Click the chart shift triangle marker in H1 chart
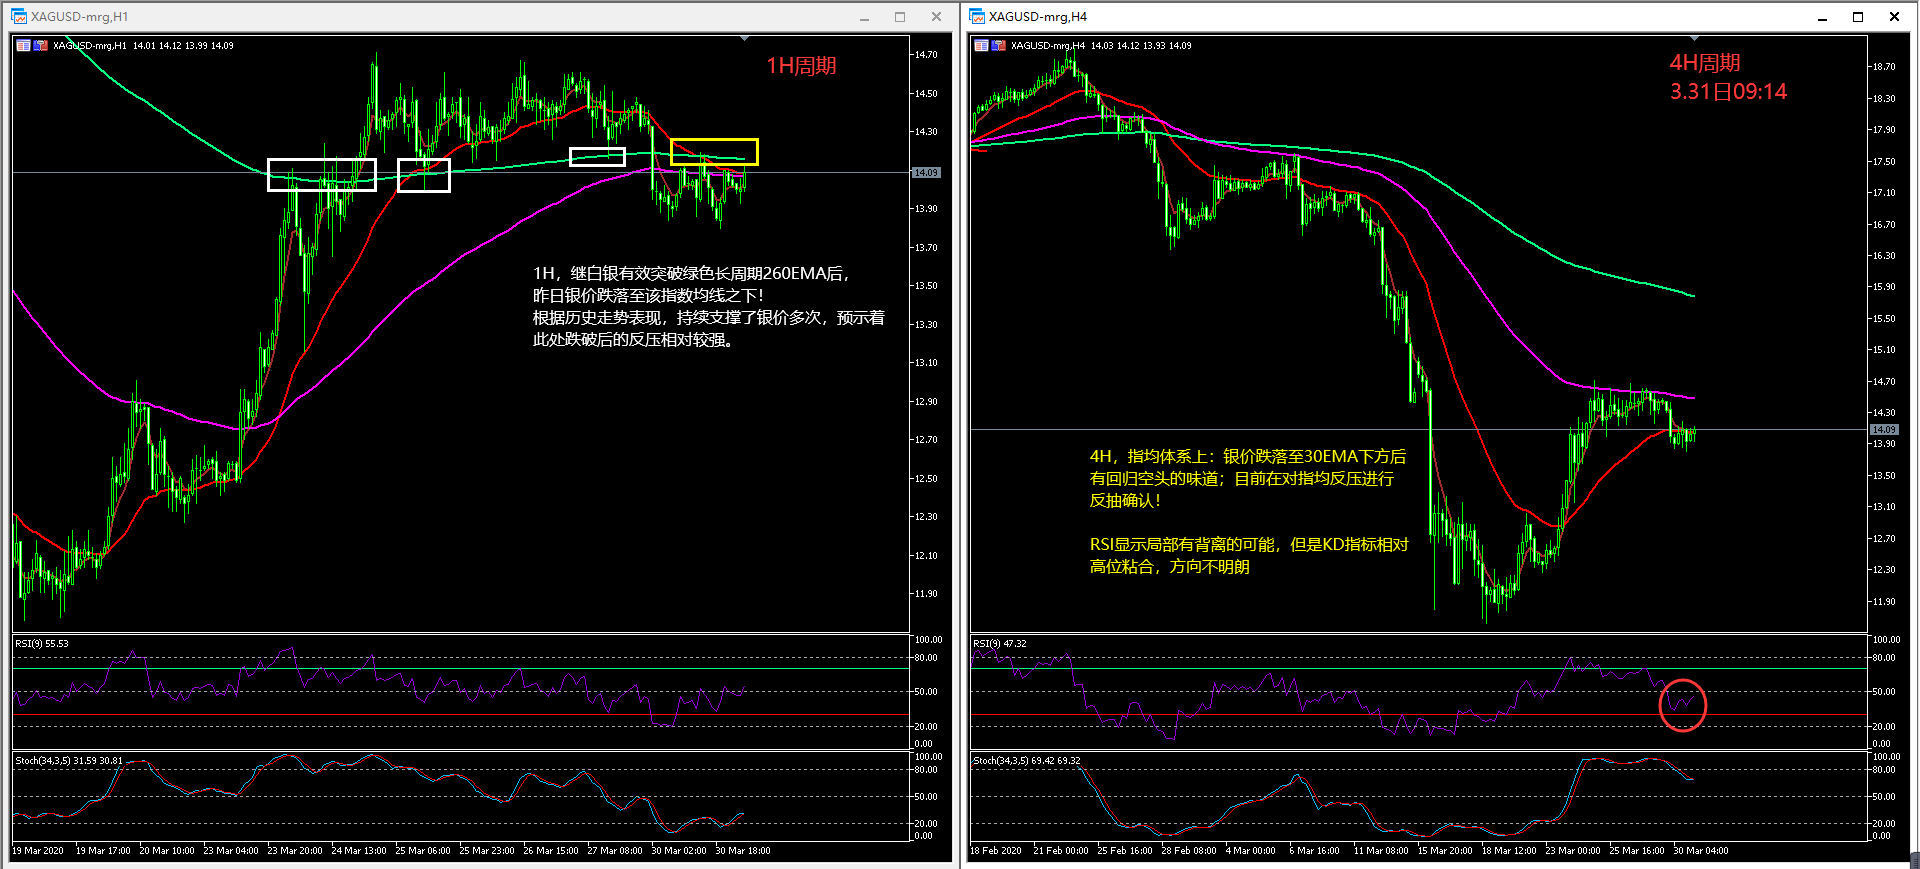1920x869 pixels. coord(744,38)
